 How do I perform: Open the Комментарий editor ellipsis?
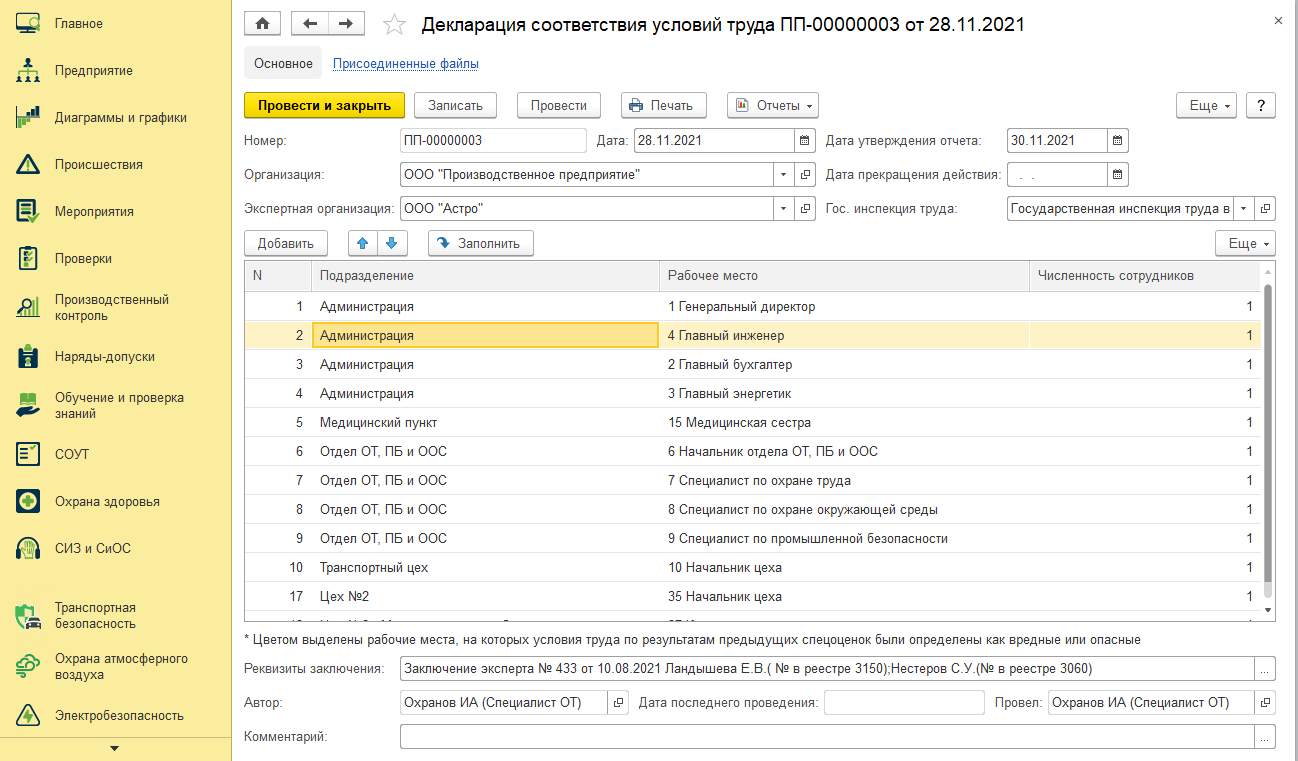1266,737
